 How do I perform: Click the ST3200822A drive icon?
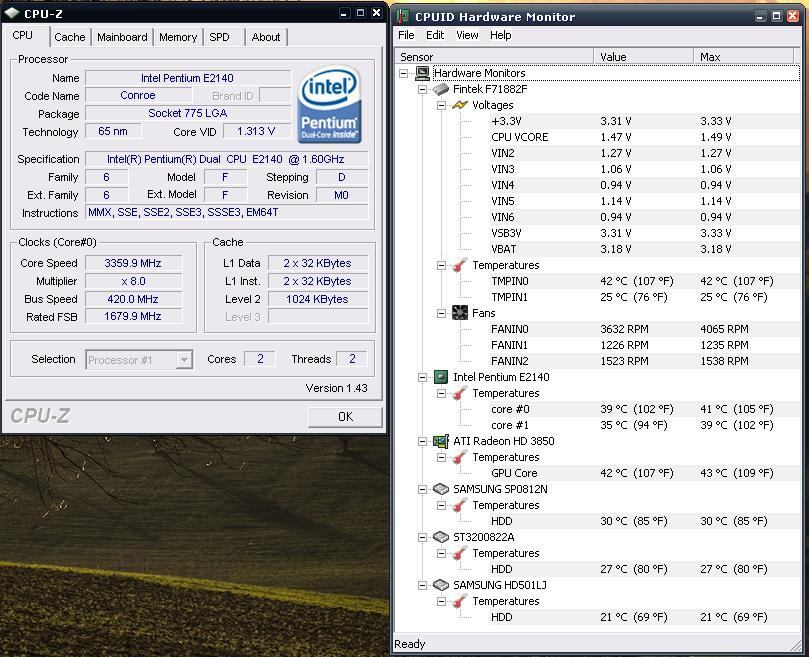coord(441,537)
